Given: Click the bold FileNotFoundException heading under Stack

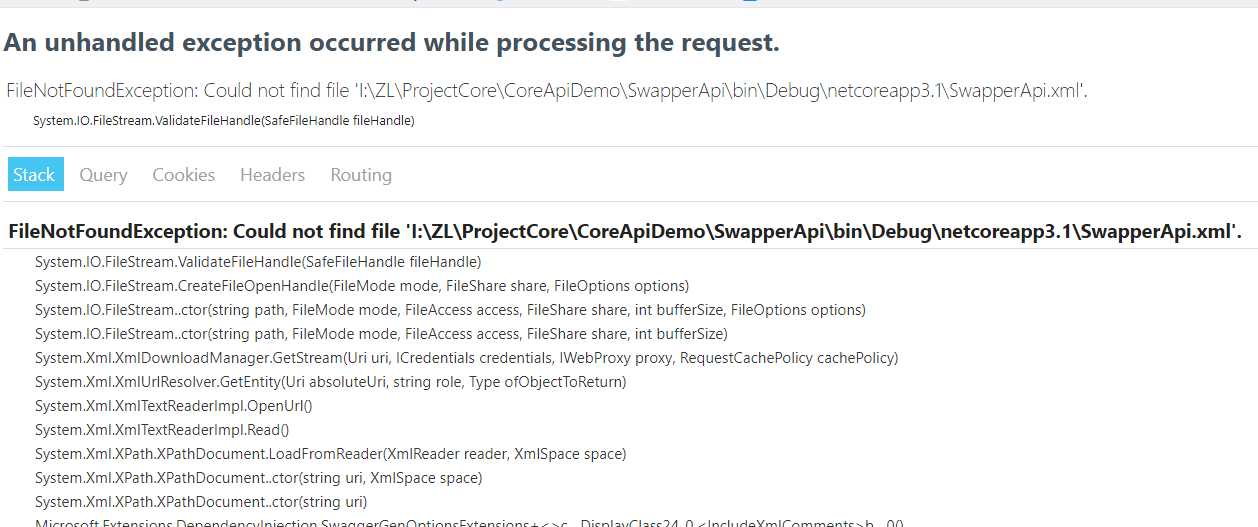Looking at the screenshot, I should pos(625,232).
